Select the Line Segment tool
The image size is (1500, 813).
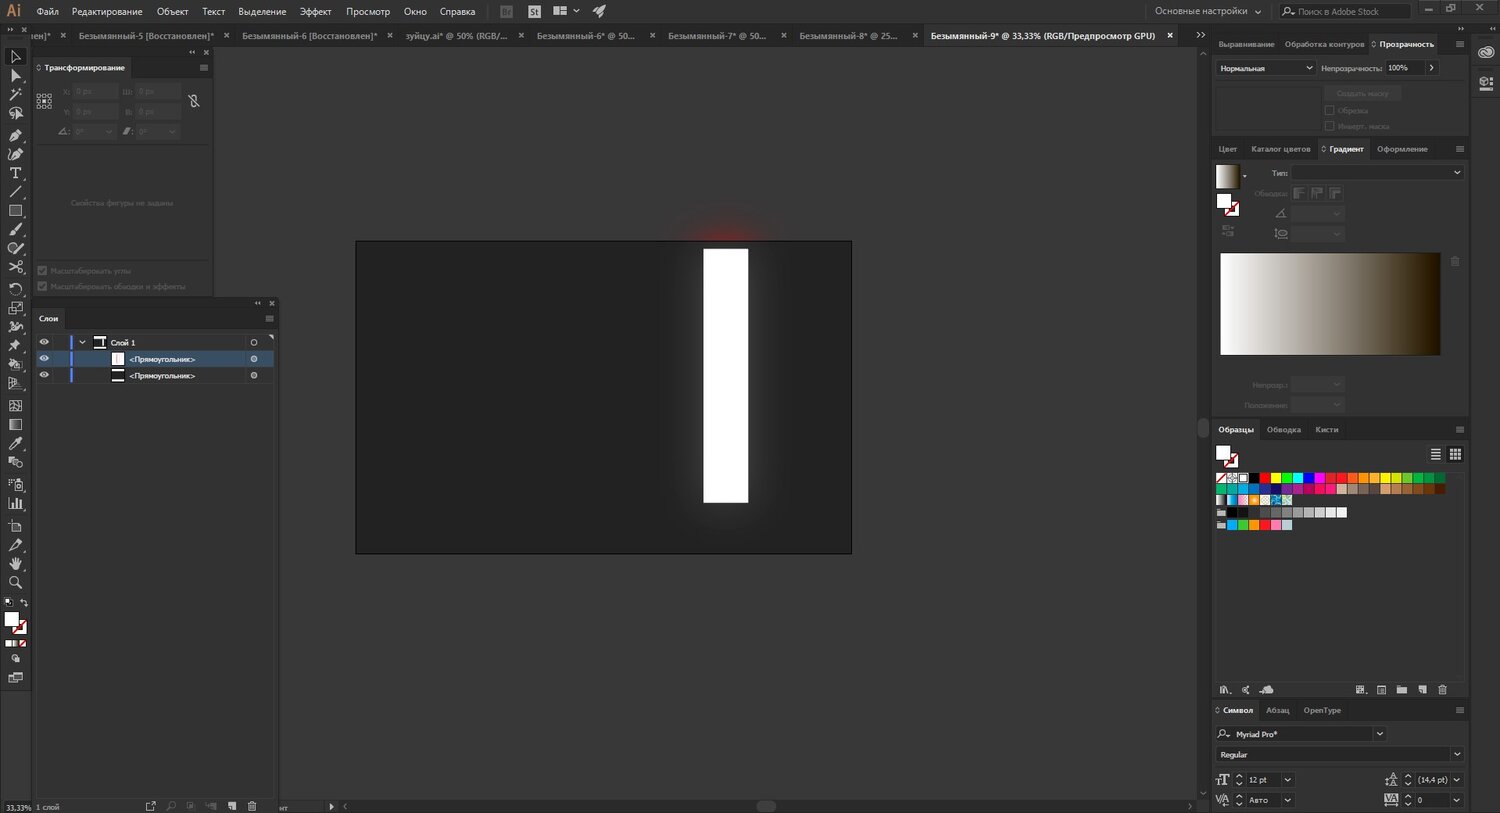click(x=15, y=192)
